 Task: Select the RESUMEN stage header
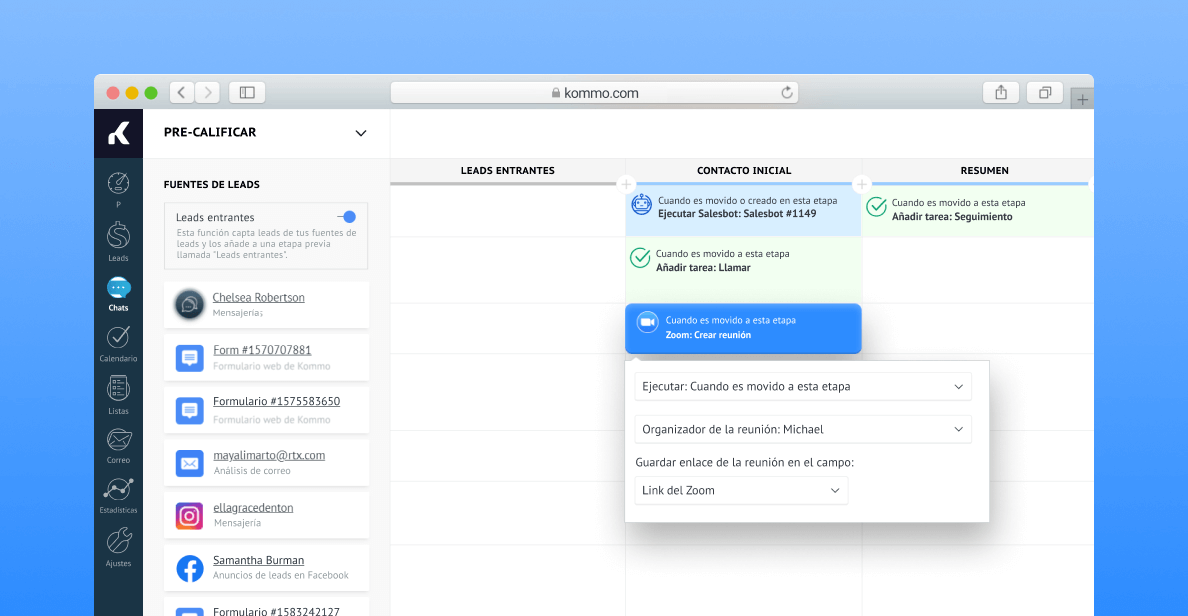pos(984,171)
